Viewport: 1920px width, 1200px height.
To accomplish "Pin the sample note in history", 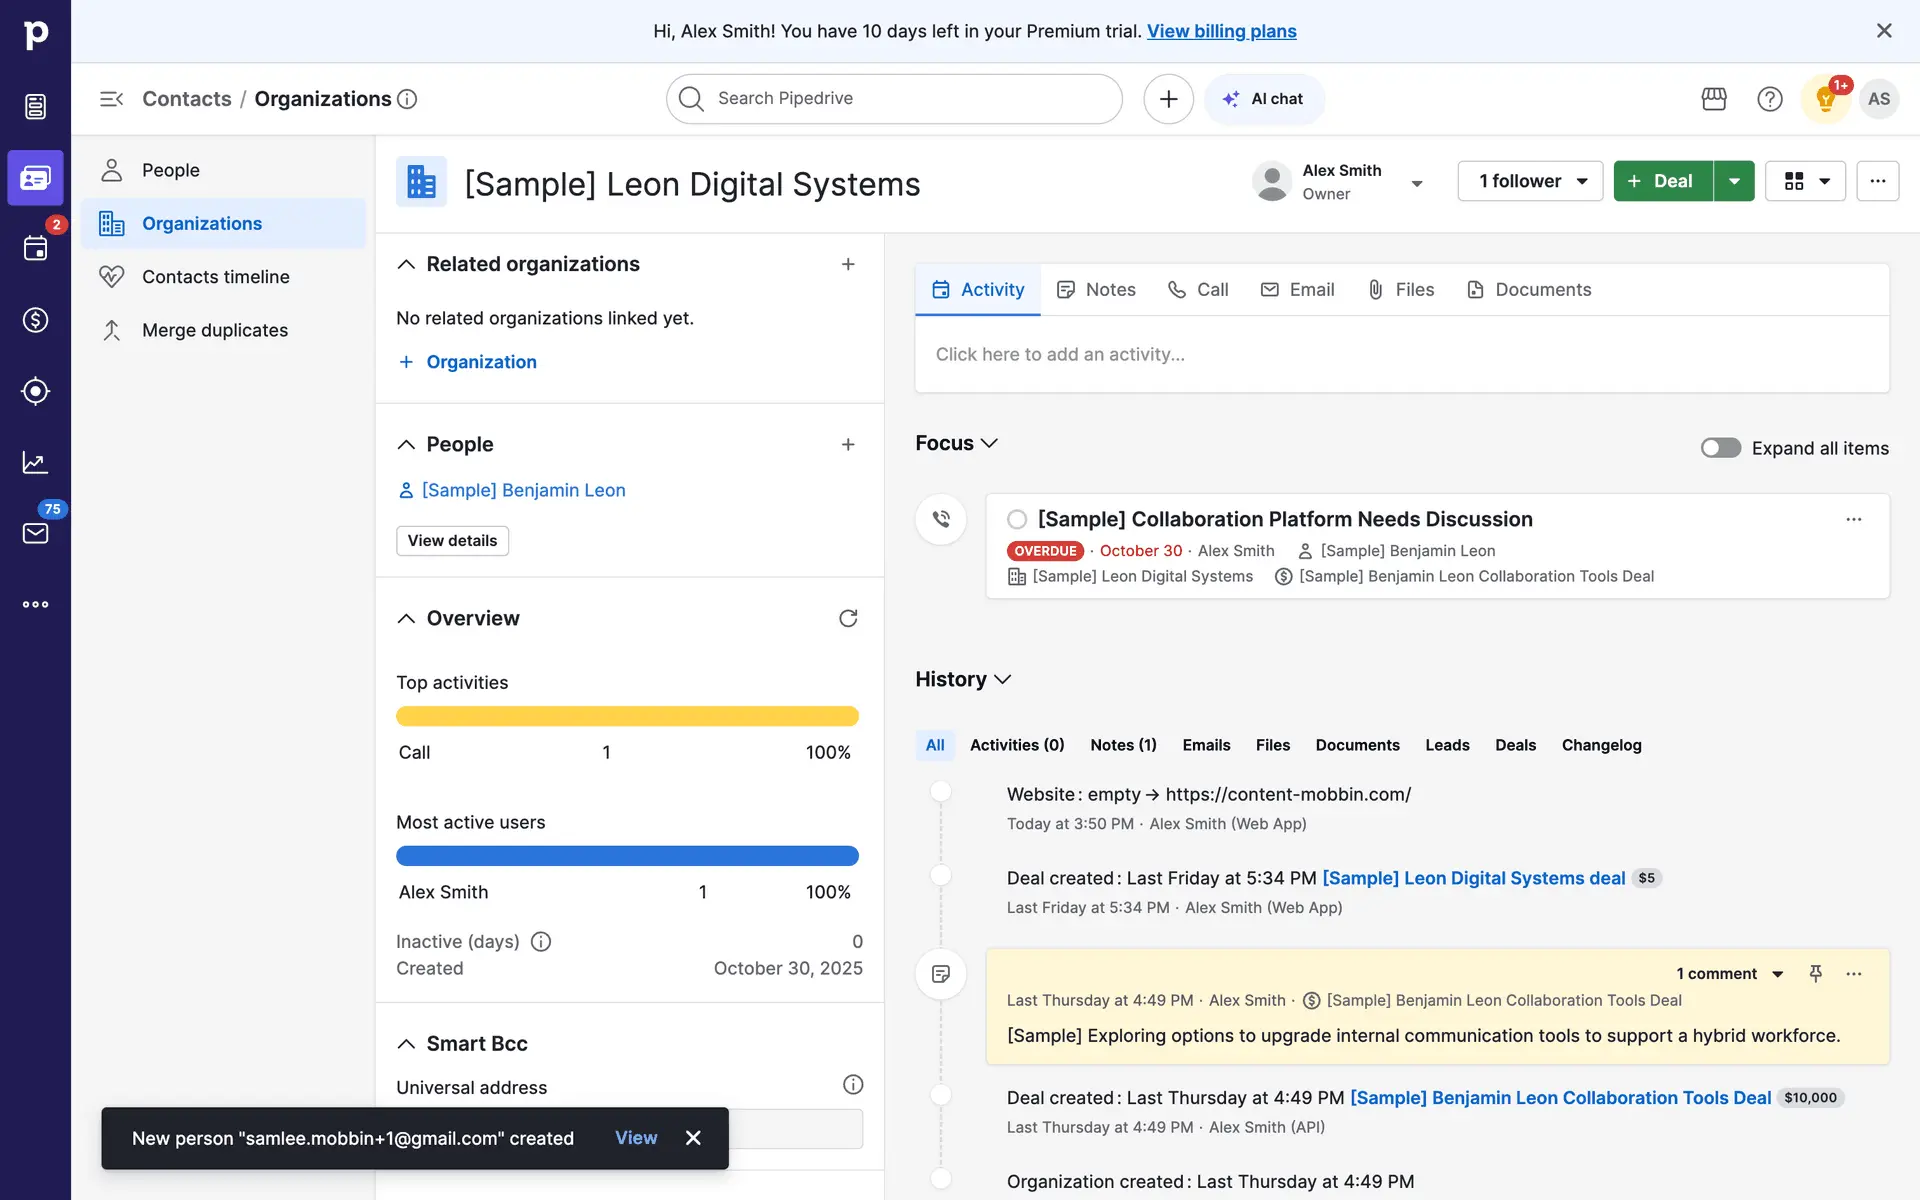I will (1816, 973).
